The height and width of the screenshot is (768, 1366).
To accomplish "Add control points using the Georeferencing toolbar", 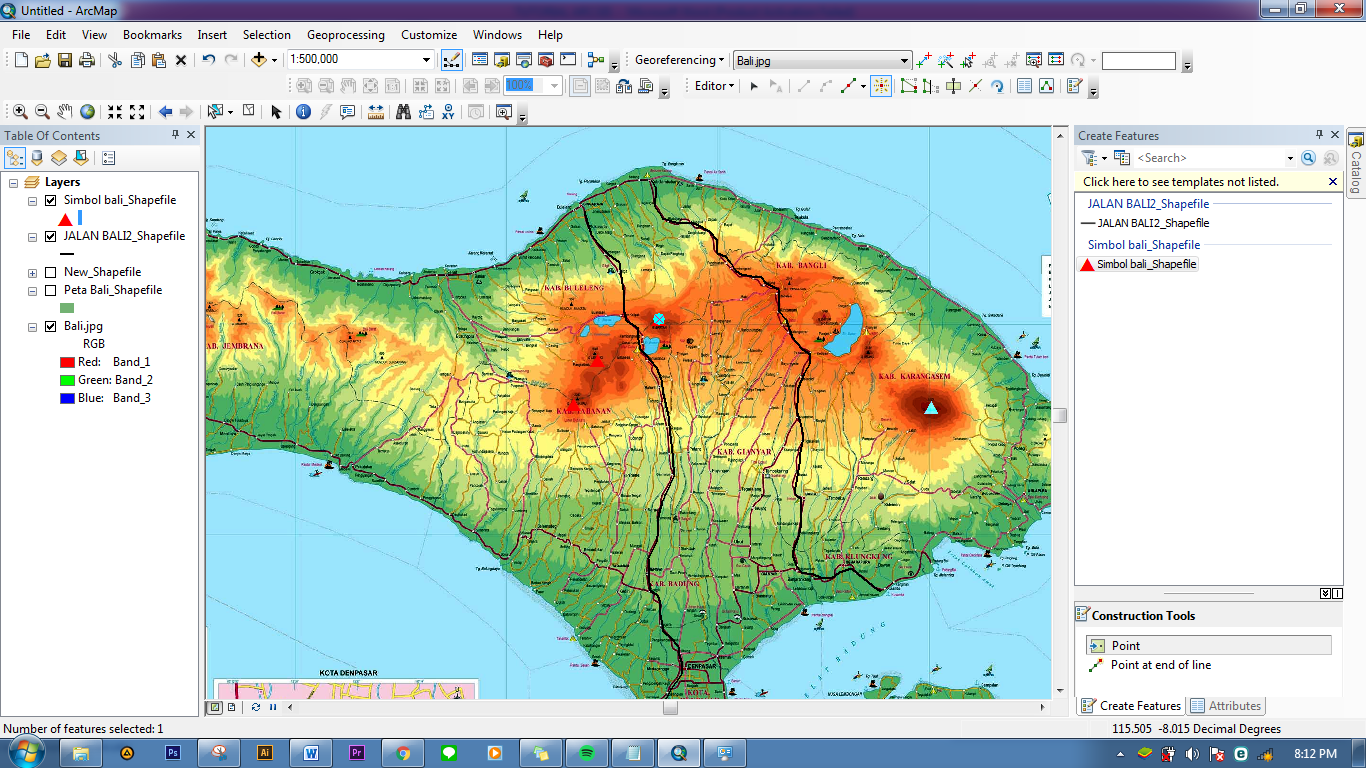I will click(925, 60).
